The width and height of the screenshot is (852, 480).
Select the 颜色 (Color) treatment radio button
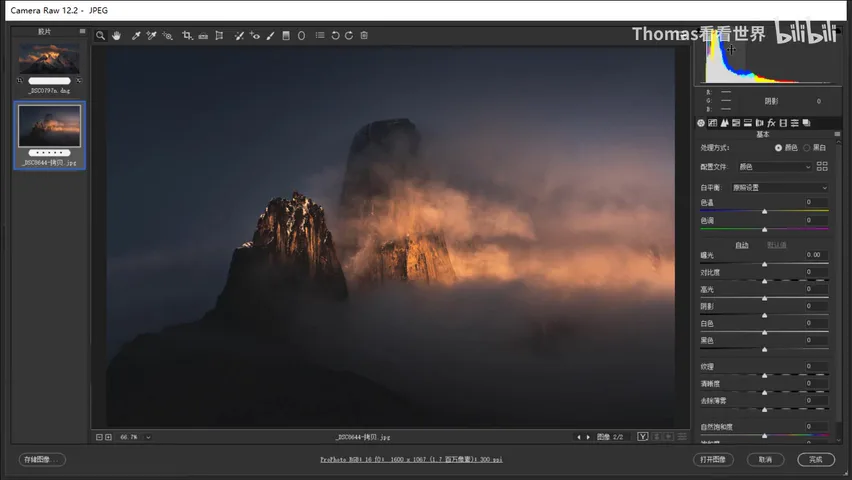778,148
